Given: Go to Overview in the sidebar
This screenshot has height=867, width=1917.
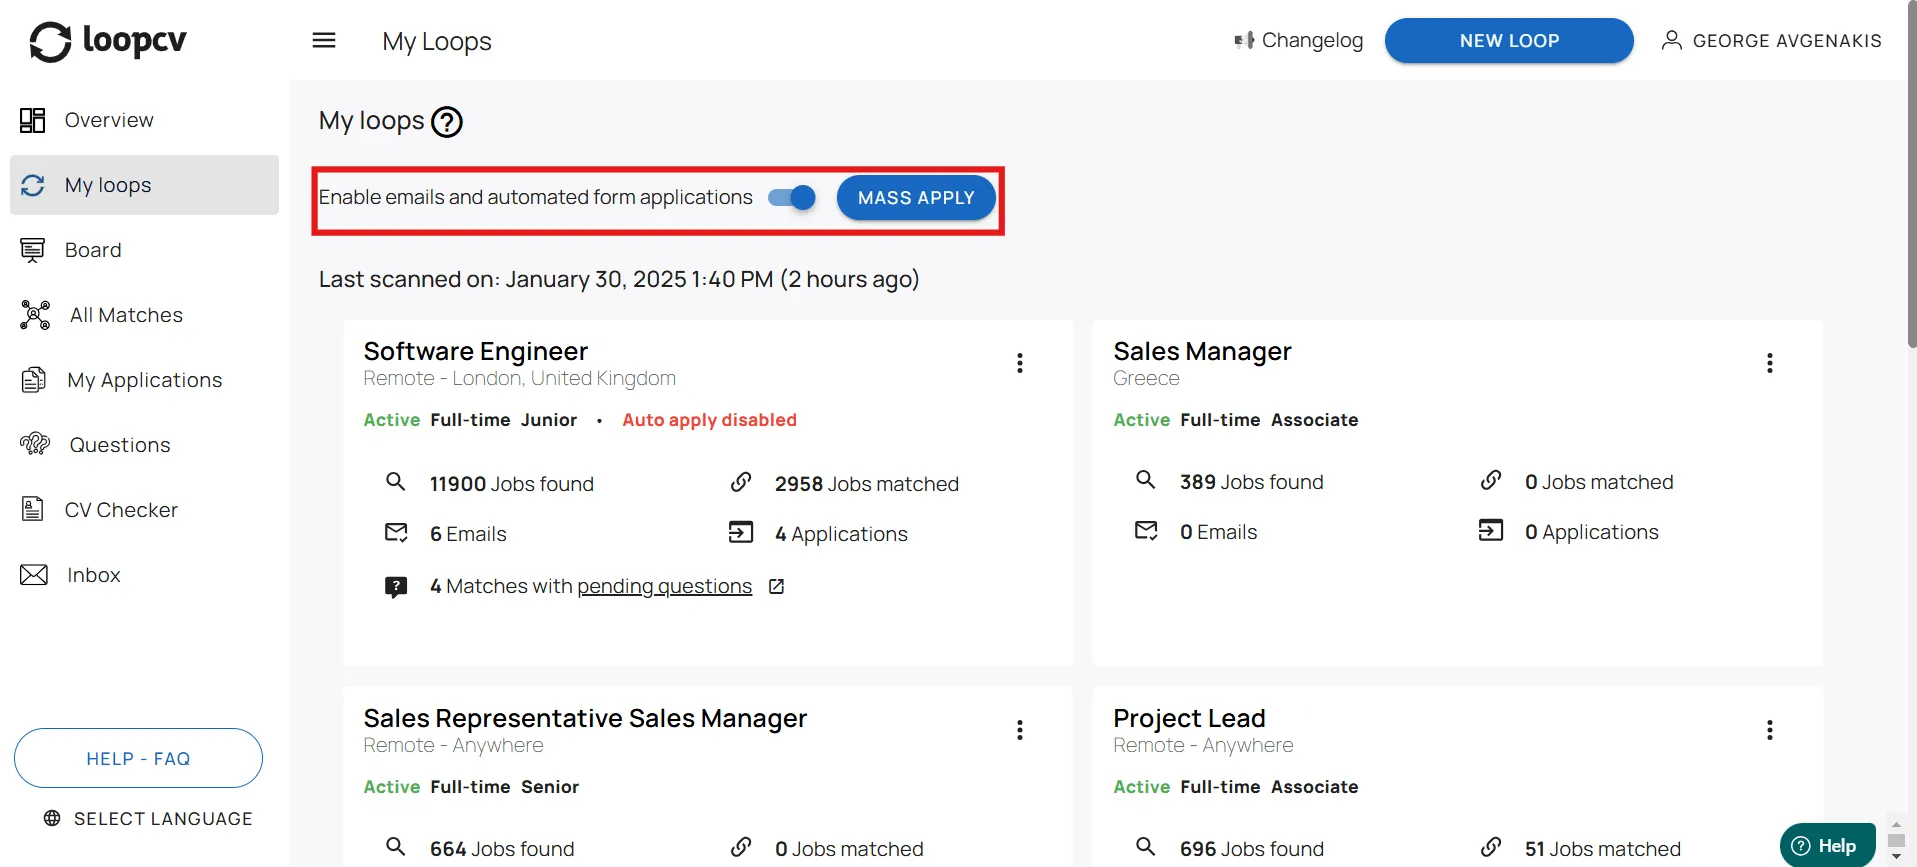Looking at the screenshot, I should (144, 120).
